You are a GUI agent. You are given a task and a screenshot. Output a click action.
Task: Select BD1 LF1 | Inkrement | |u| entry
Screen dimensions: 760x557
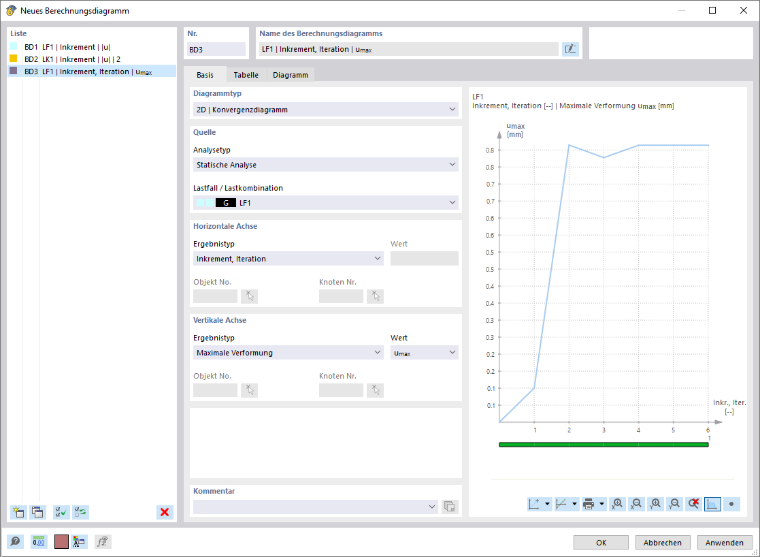pos(92,47)
